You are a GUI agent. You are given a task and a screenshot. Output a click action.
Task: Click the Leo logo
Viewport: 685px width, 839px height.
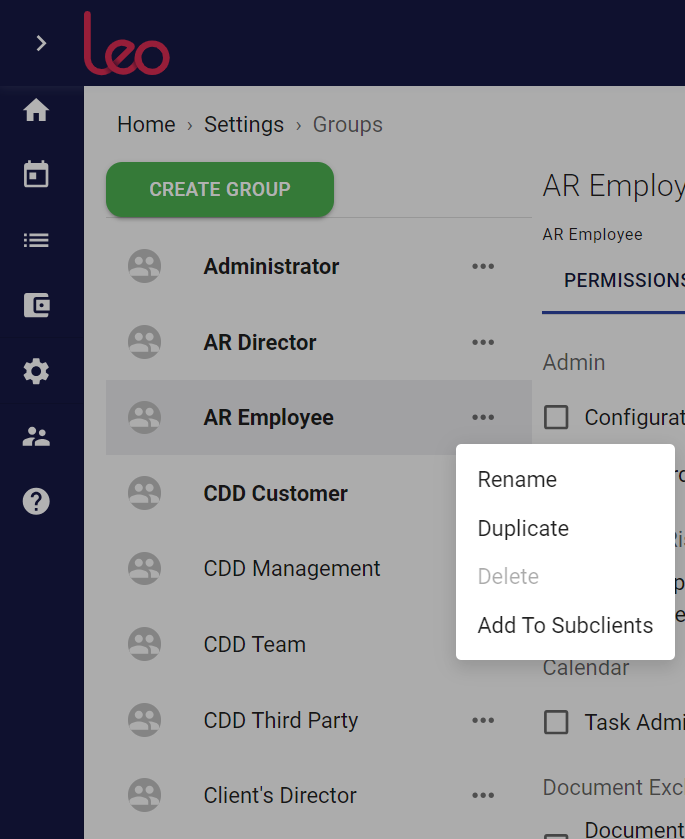[x=126, y=43]
